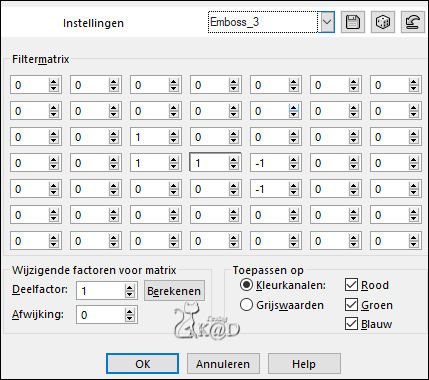Select the Grijswaarden radio button
429x380 pixels.
tap(246, 305)
